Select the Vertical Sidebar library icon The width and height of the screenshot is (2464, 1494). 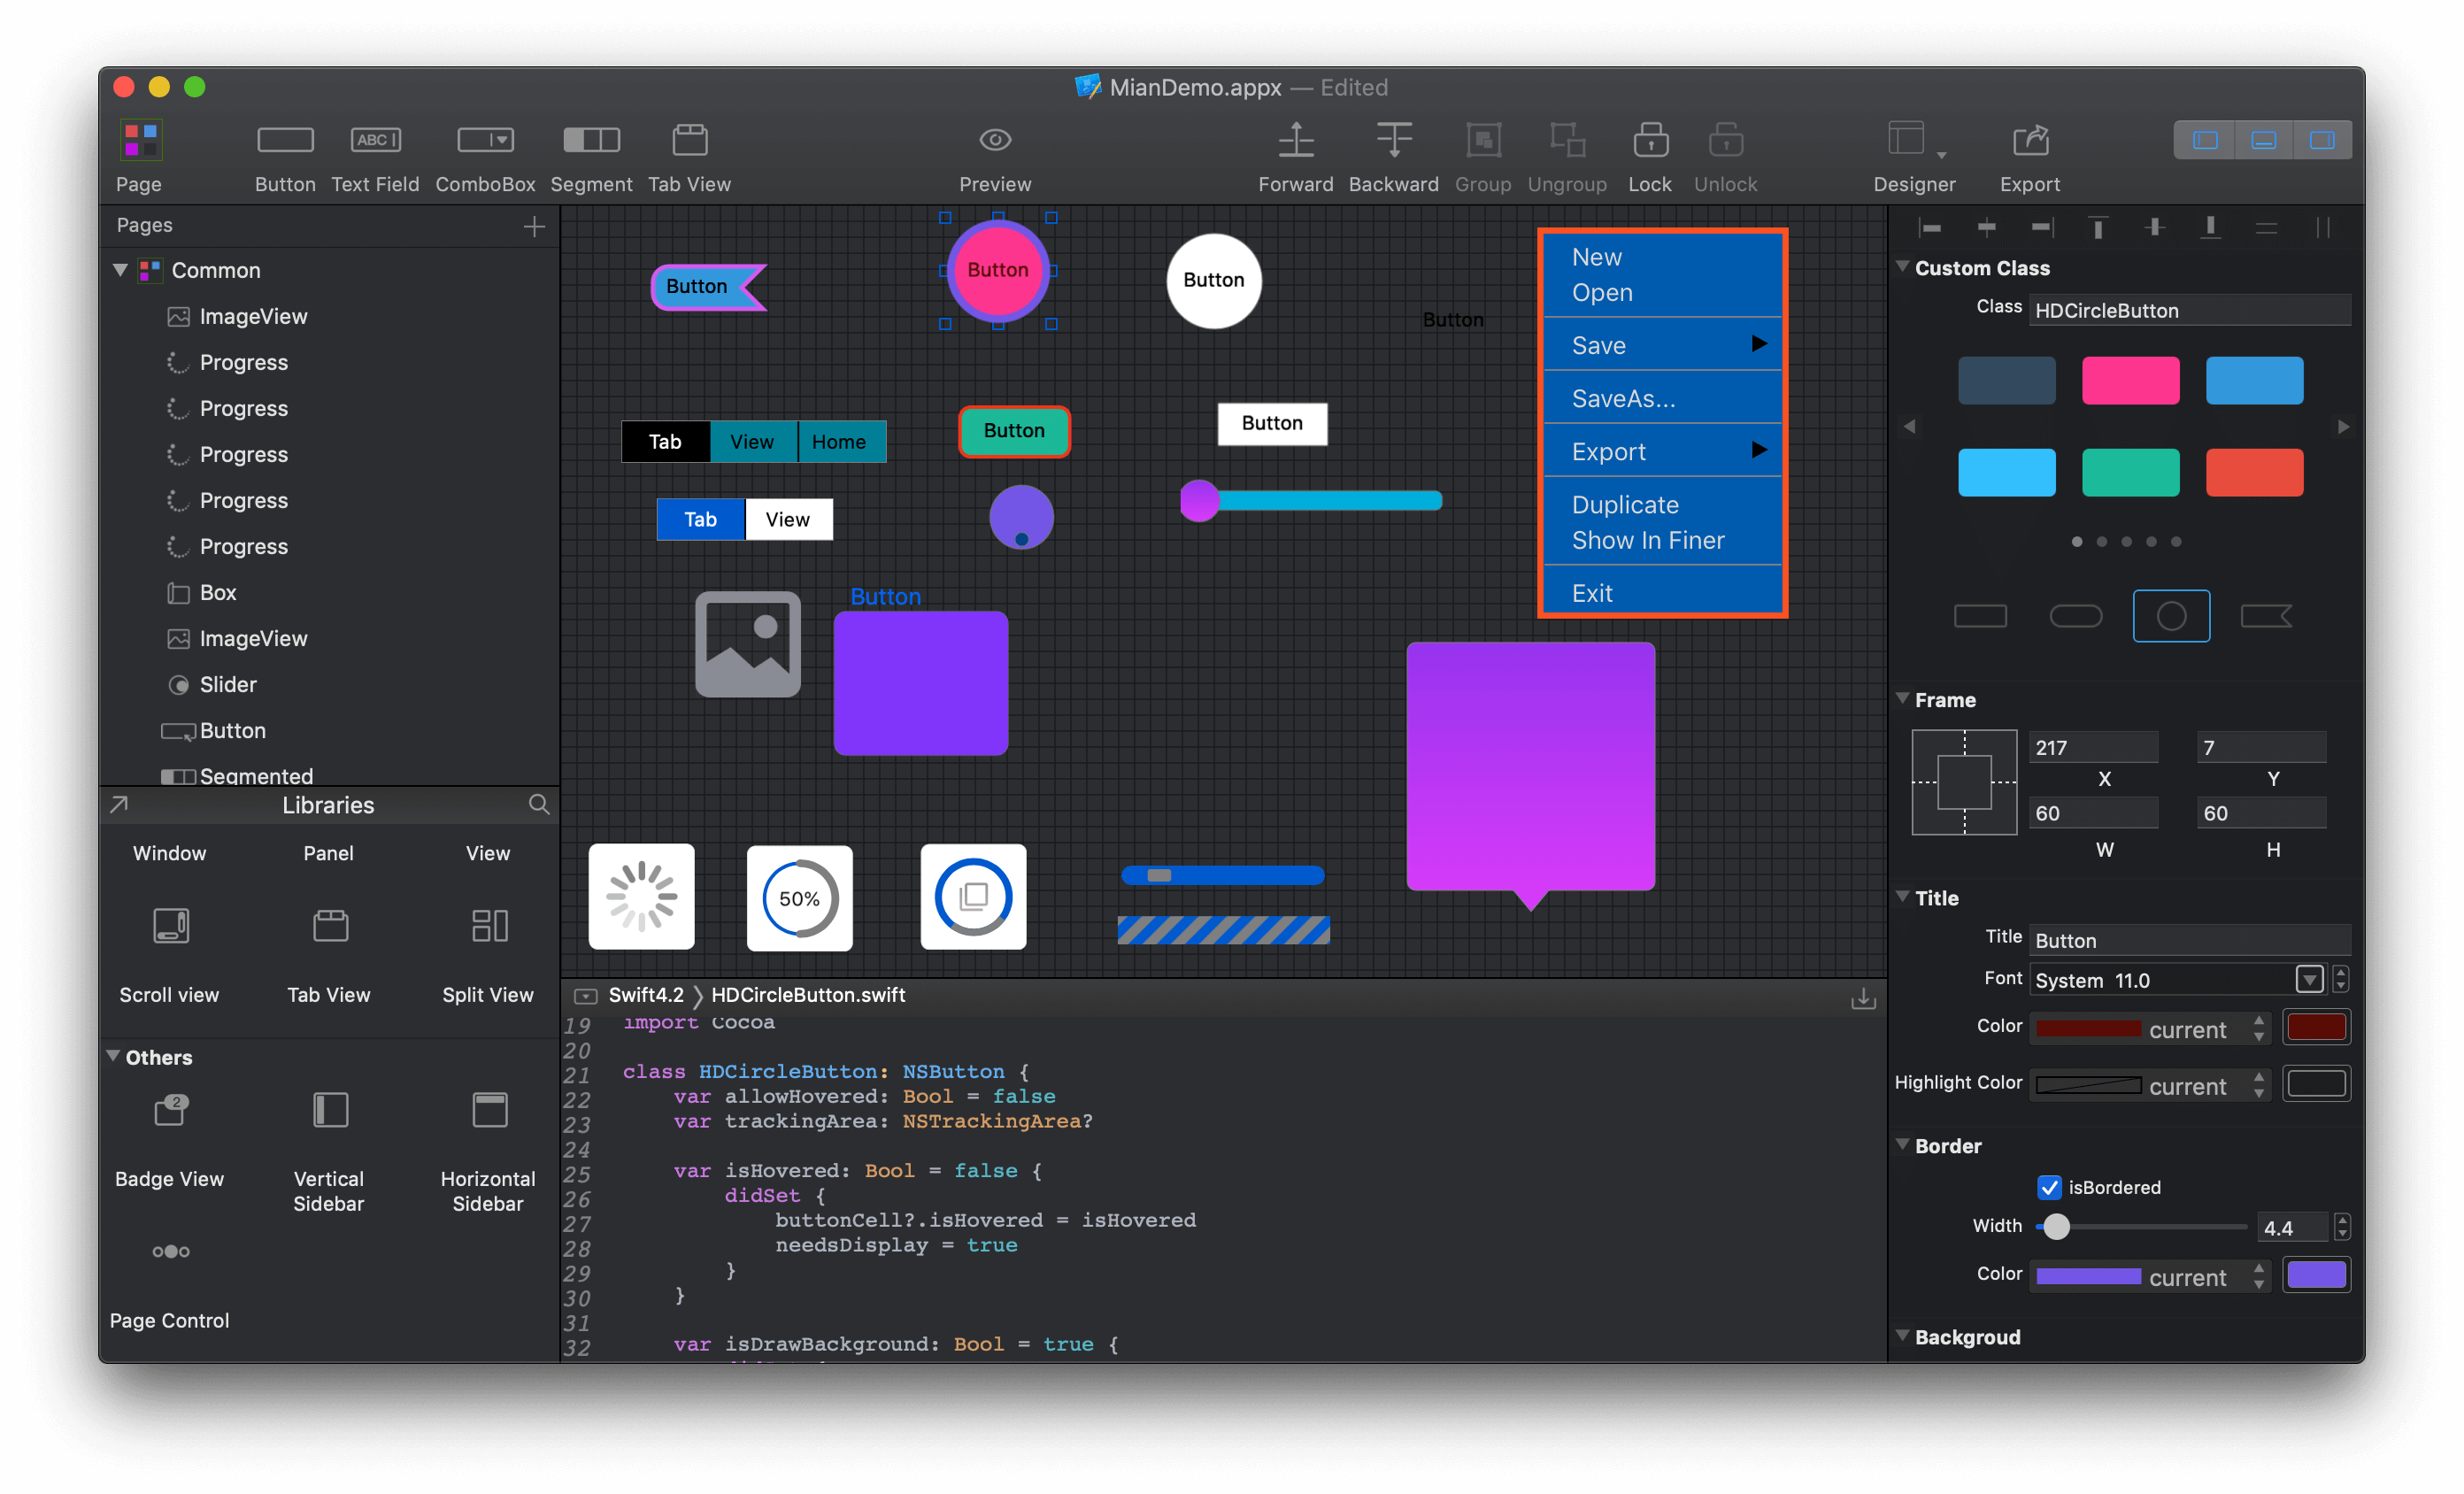pos(329,1110)
